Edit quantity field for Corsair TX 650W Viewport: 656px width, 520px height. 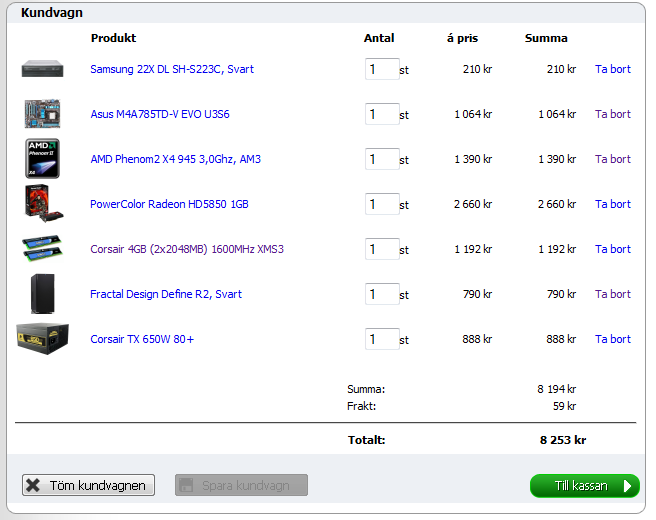click(381, 339)
